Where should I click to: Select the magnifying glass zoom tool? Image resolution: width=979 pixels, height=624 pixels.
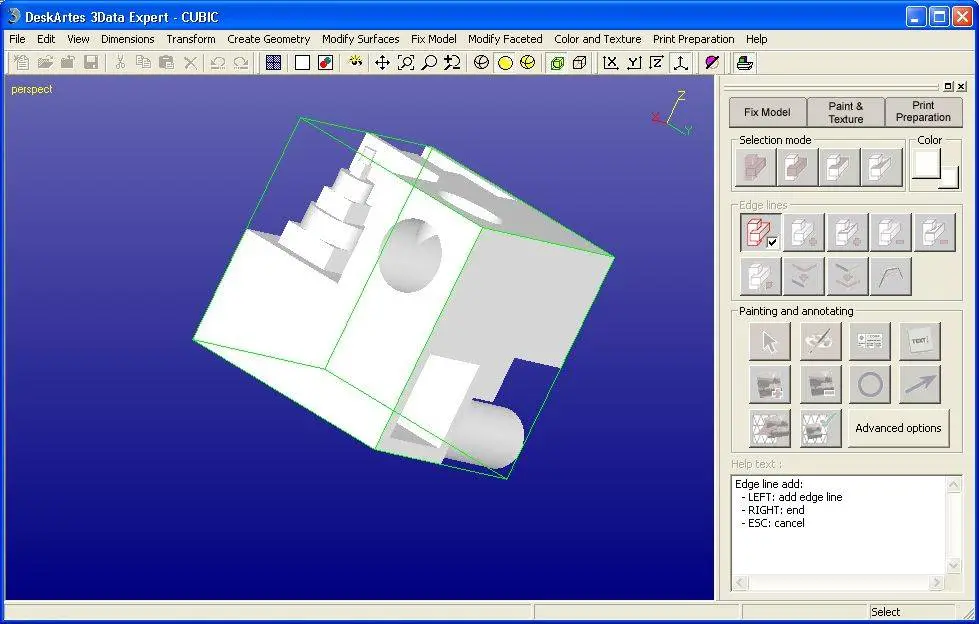coord(429,62)
